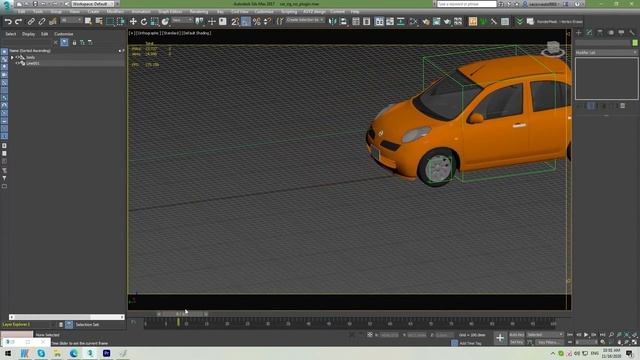640x360 pixels.
Task: Toggle visibility eye for body object
Action: 17,58
